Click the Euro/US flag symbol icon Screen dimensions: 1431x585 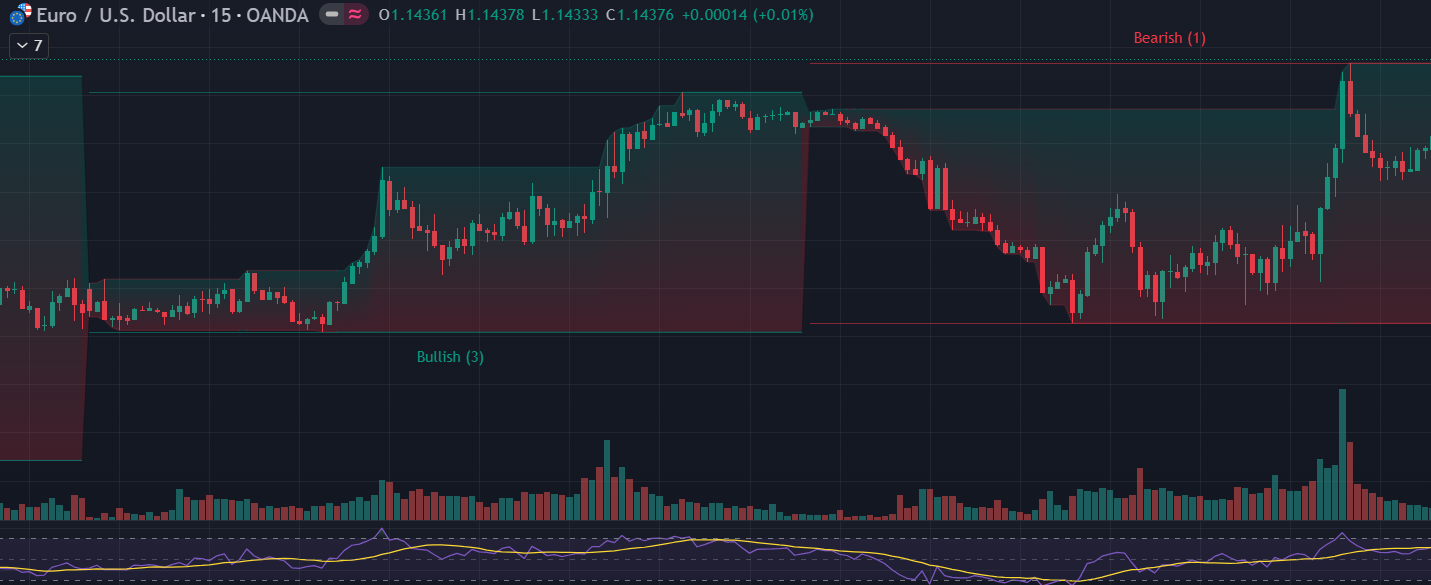(x=20, y=15)
